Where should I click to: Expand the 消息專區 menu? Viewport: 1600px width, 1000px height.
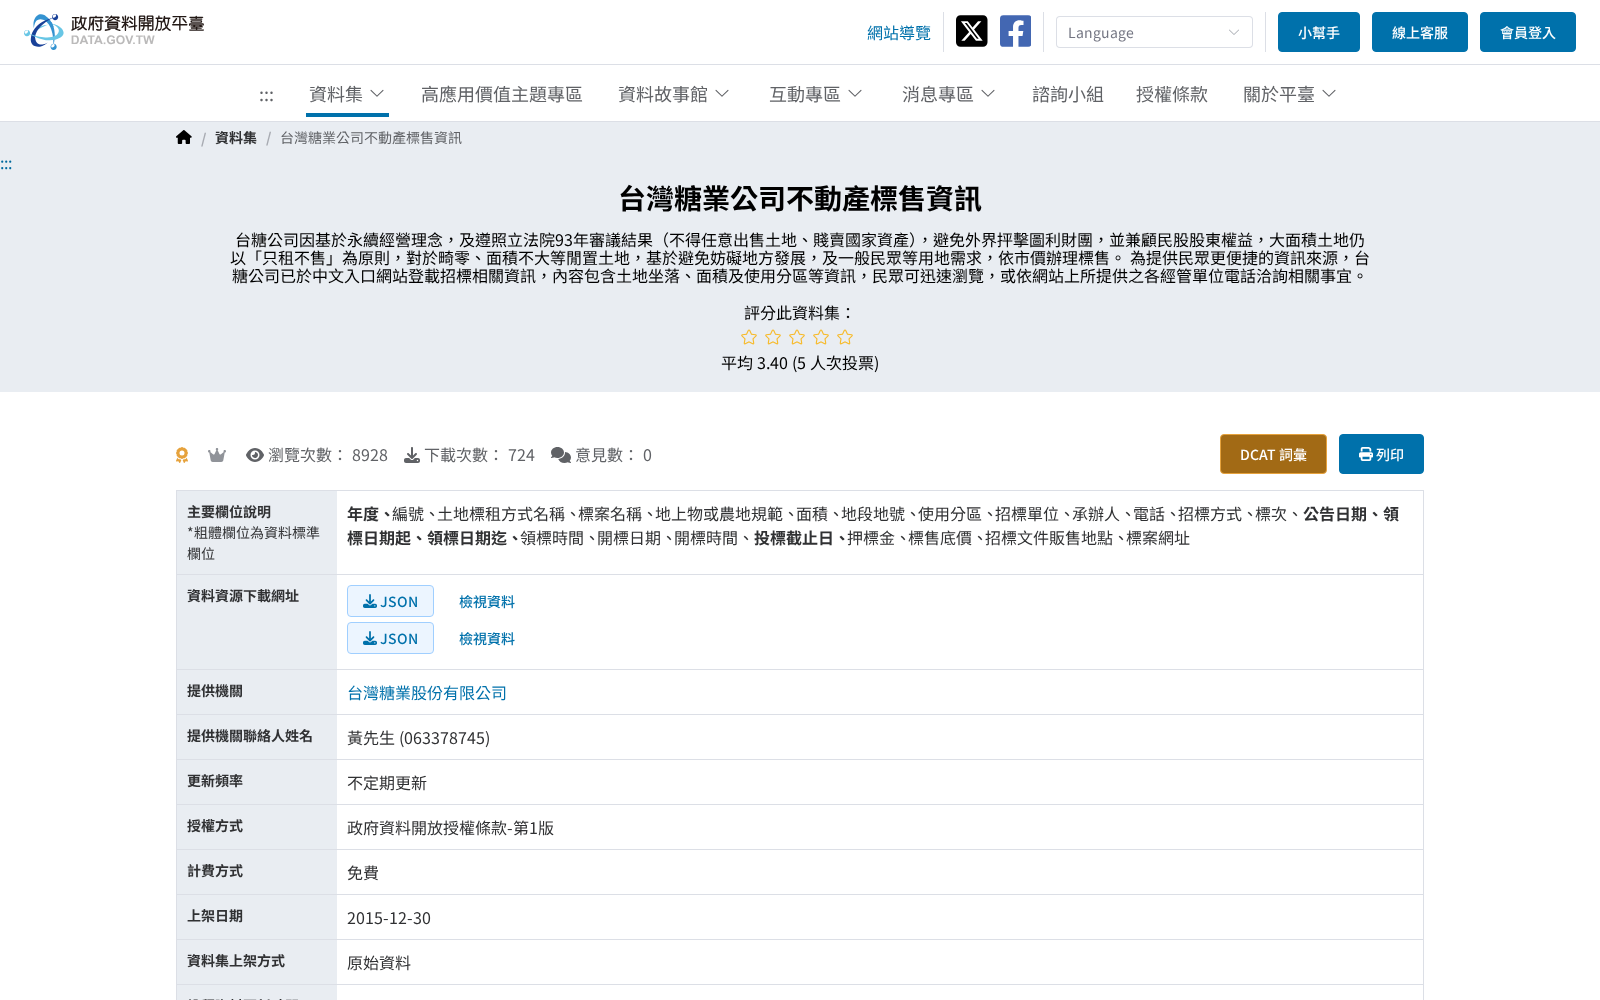tap(949, 94)
